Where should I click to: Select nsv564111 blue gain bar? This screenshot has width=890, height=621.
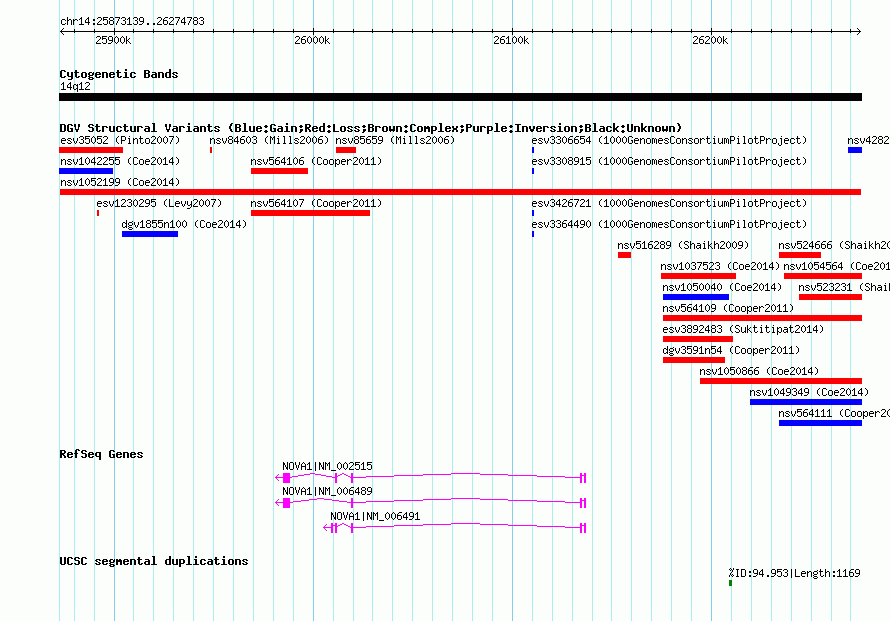tap(820, 423)
